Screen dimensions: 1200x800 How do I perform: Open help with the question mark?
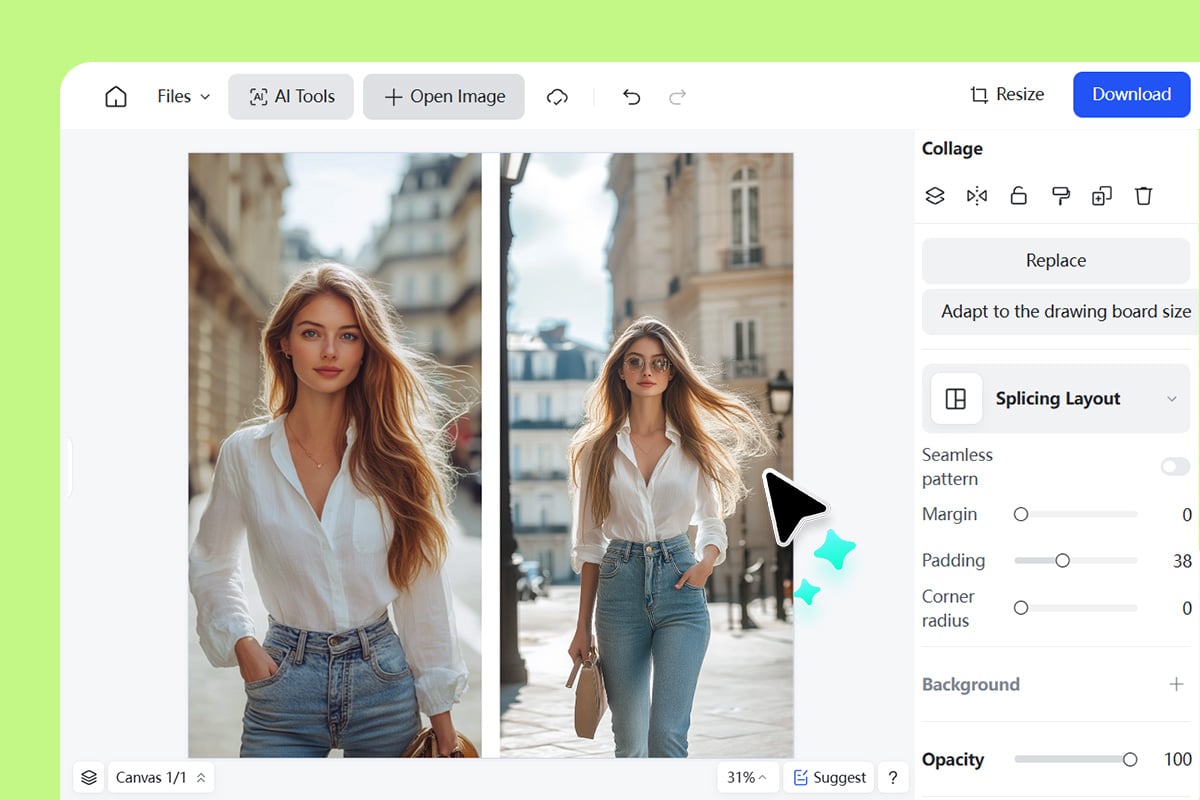[893, 777]
